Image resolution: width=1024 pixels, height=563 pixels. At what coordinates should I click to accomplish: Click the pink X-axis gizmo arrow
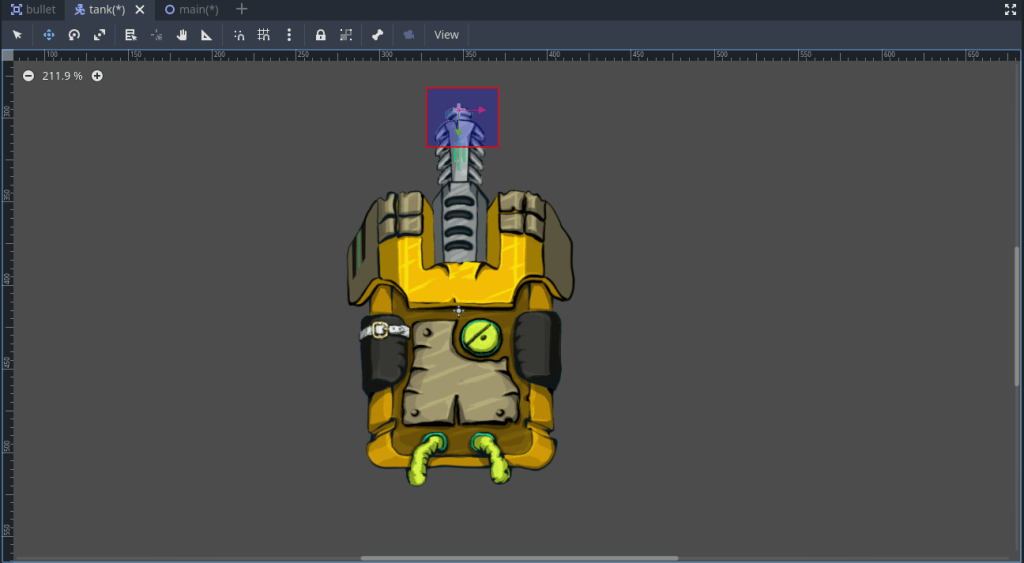click(481, 110)
